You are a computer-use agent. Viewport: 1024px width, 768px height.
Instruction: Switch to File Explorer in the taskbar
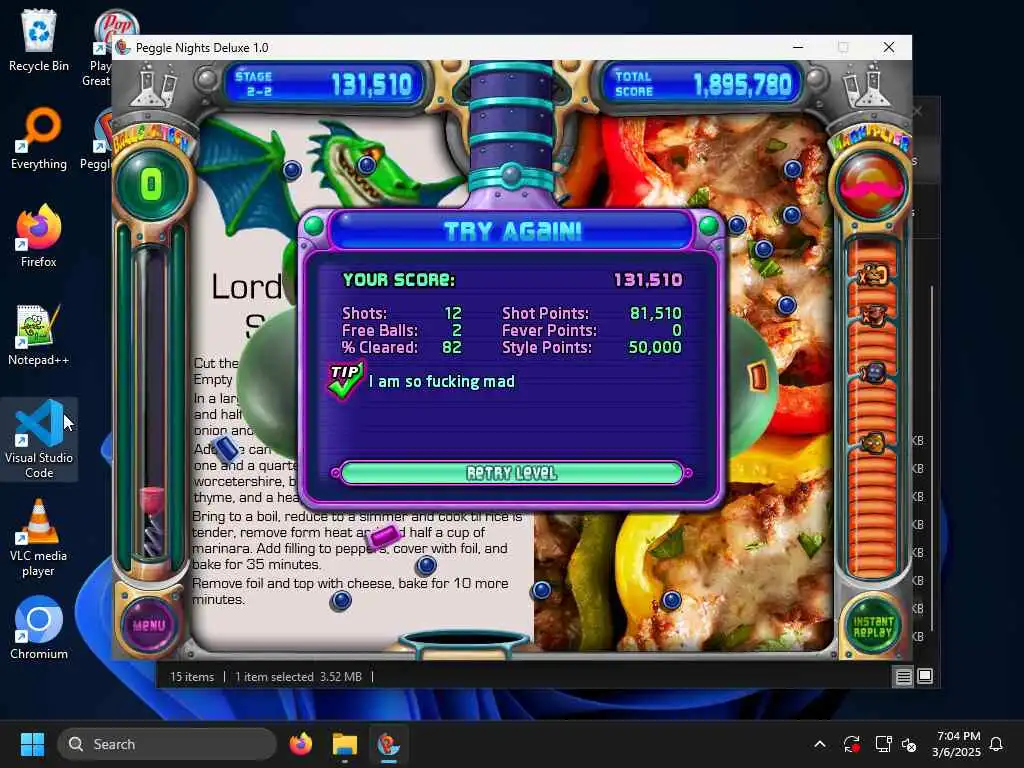coord(345,744)
